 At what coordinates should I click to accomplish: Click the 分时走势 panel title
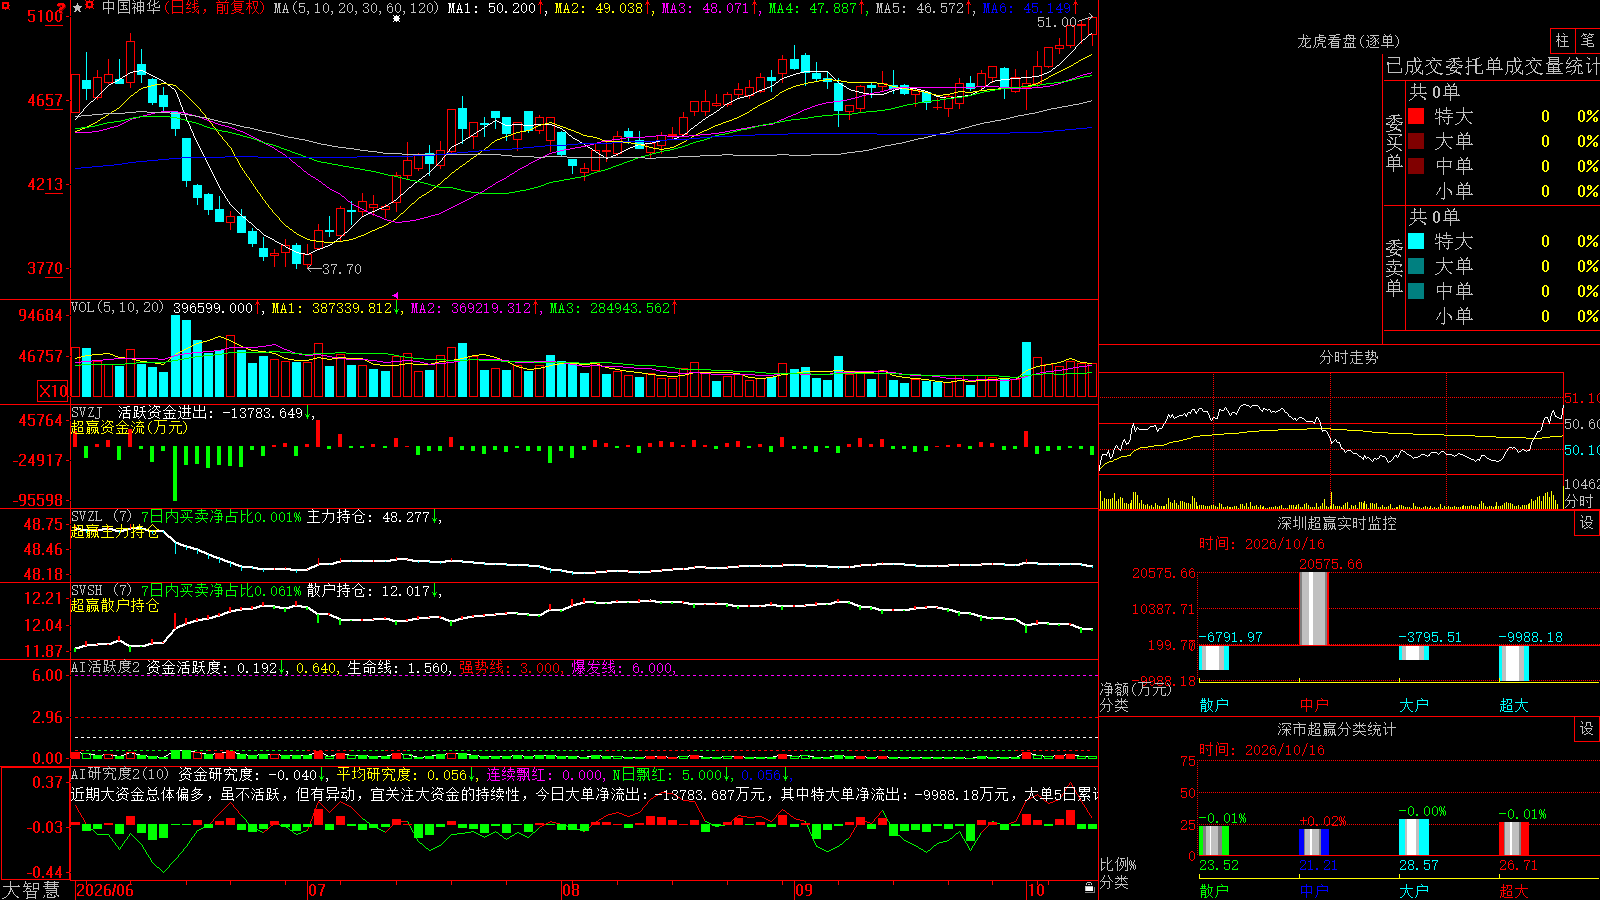click(x=1348, y=357)
